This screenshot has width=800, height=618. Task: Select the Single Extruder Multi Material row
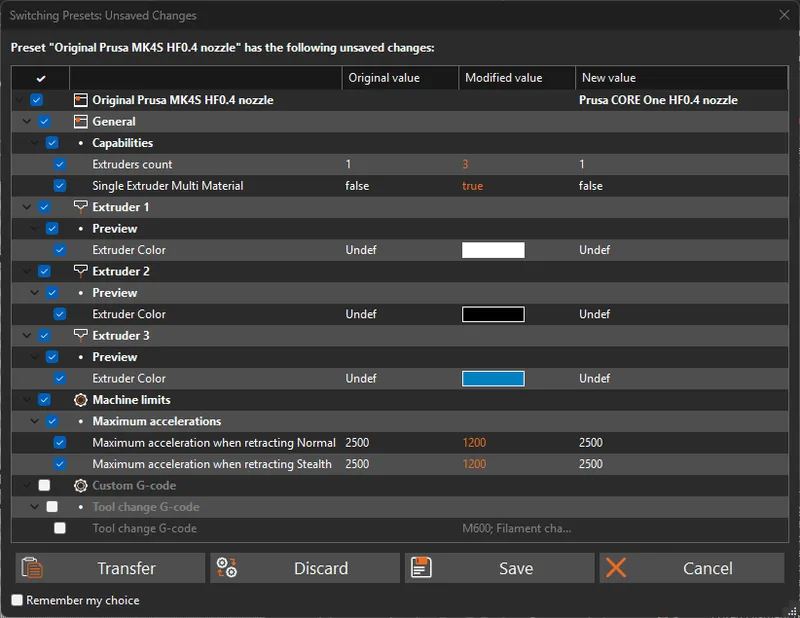(167, 186)
